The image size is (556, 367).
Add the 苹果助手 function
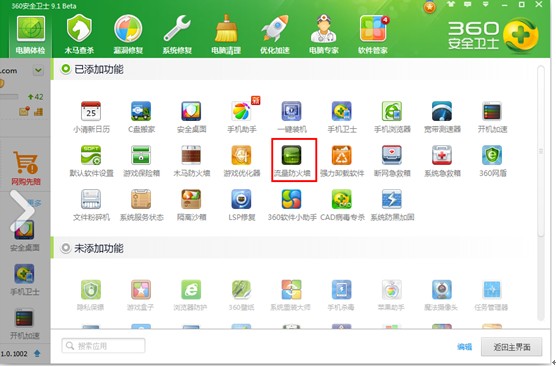(x=391, y=295)
